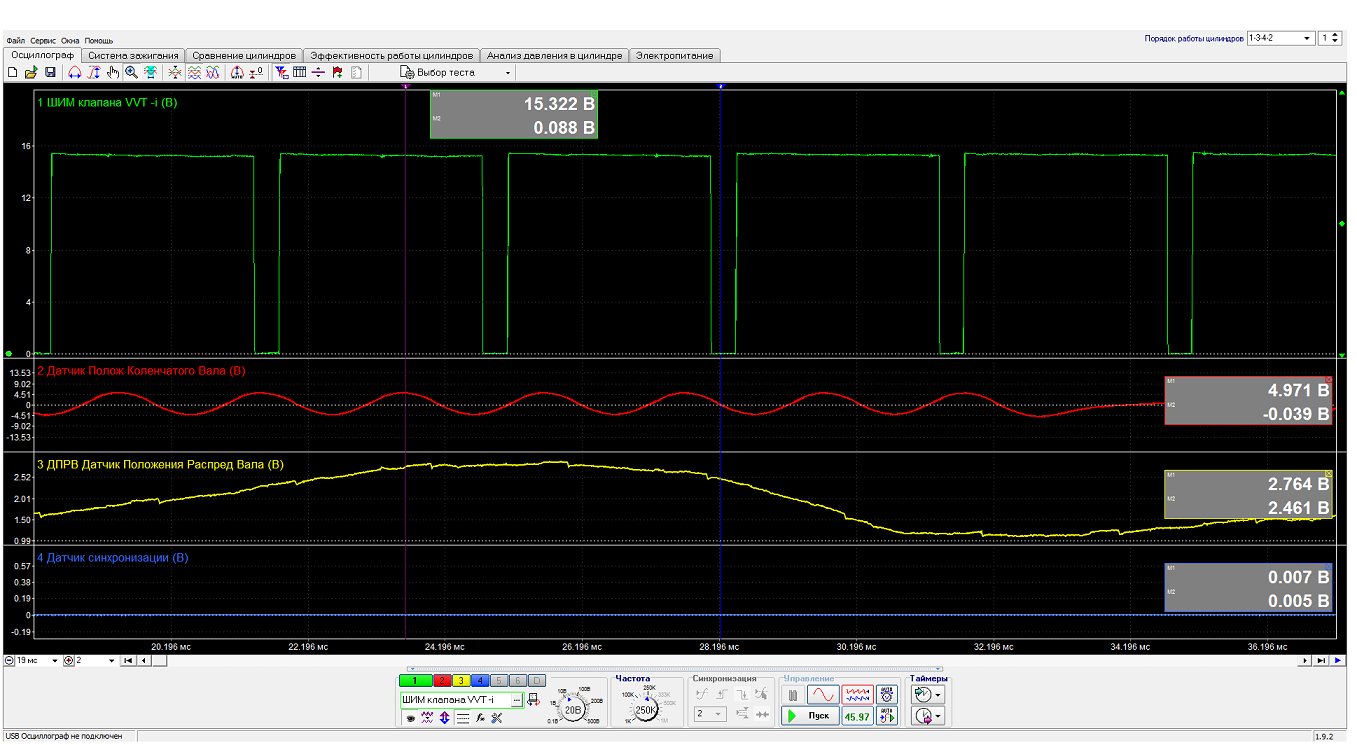
Task: Create a new file with blank page icon
Action: (12, 72)
